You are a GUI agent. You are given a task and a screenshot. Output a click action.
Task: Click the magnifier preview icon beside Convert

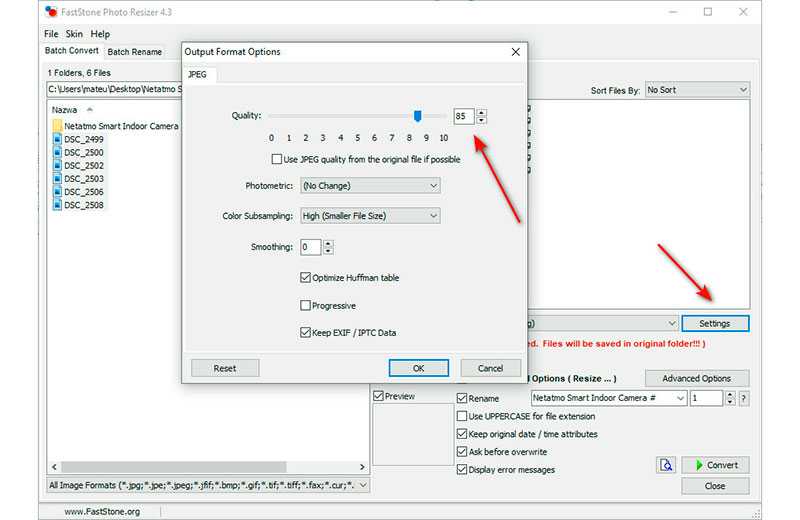pyautogui.click(x=666, y=465)
